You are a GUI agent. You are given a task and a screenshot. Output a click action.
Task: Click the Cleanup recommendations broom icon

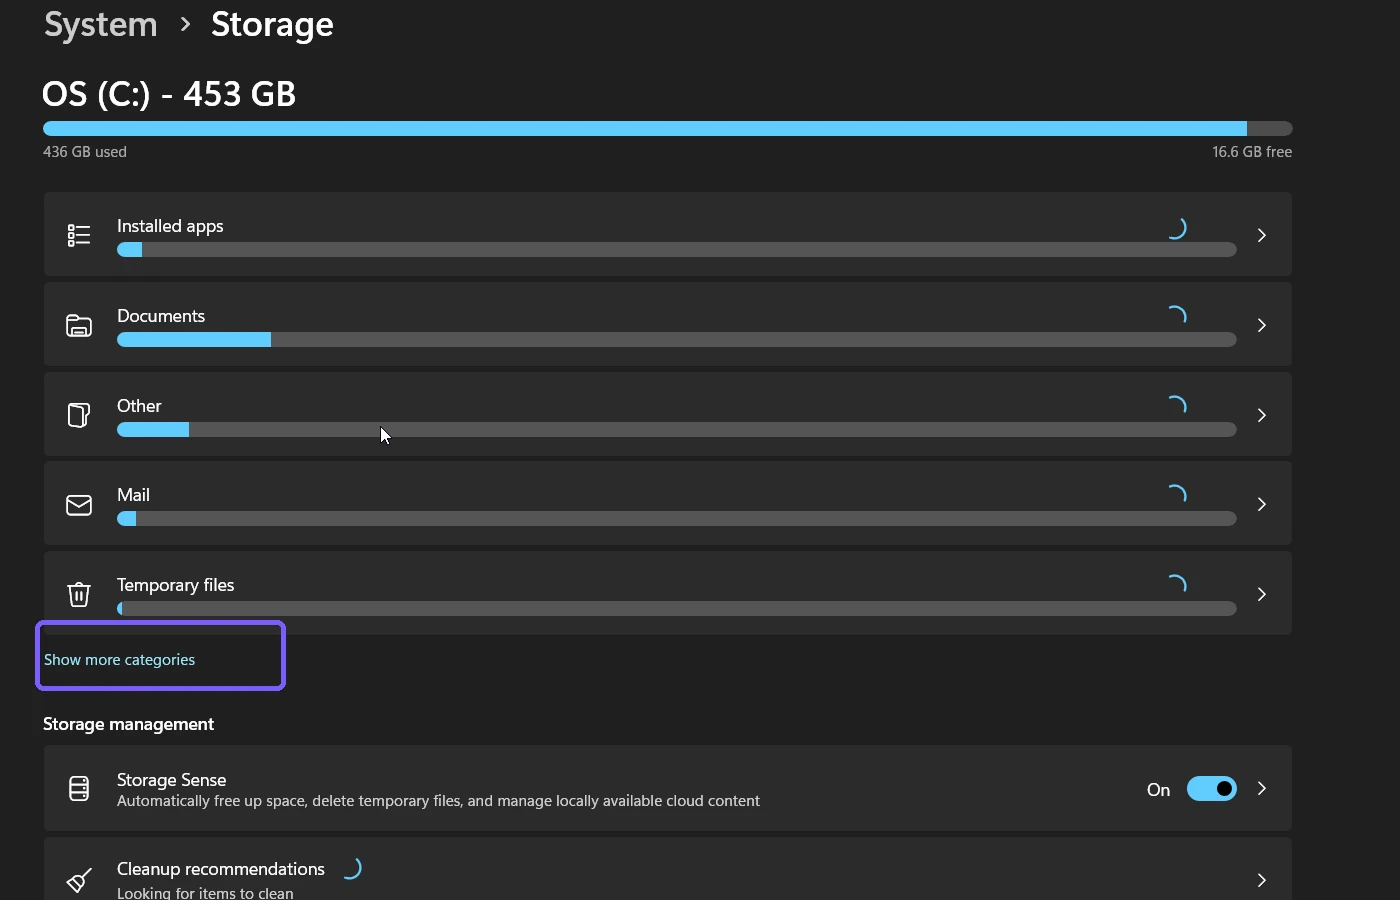pos(79,880)
